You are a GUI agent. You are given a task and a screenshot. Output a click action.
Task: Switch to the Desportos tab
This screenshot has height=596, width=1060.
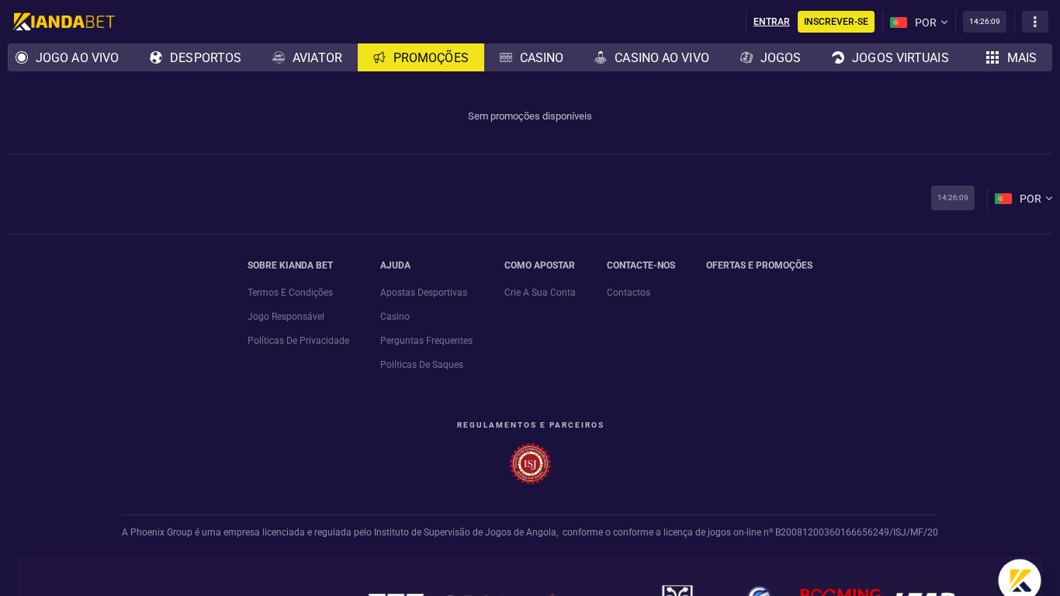point(195,57)
